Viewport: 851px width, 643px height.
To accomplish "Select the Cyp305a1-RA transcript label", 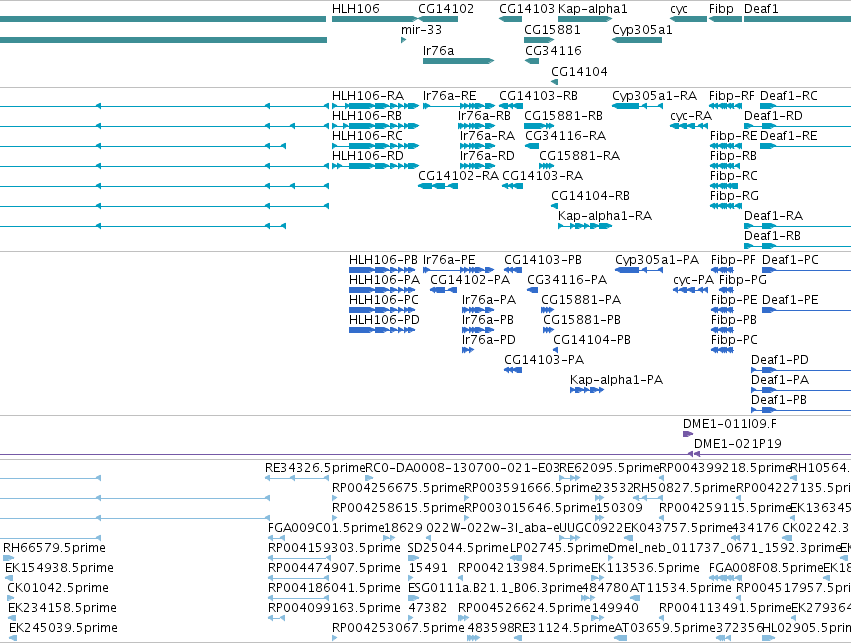I will point(655,96).
